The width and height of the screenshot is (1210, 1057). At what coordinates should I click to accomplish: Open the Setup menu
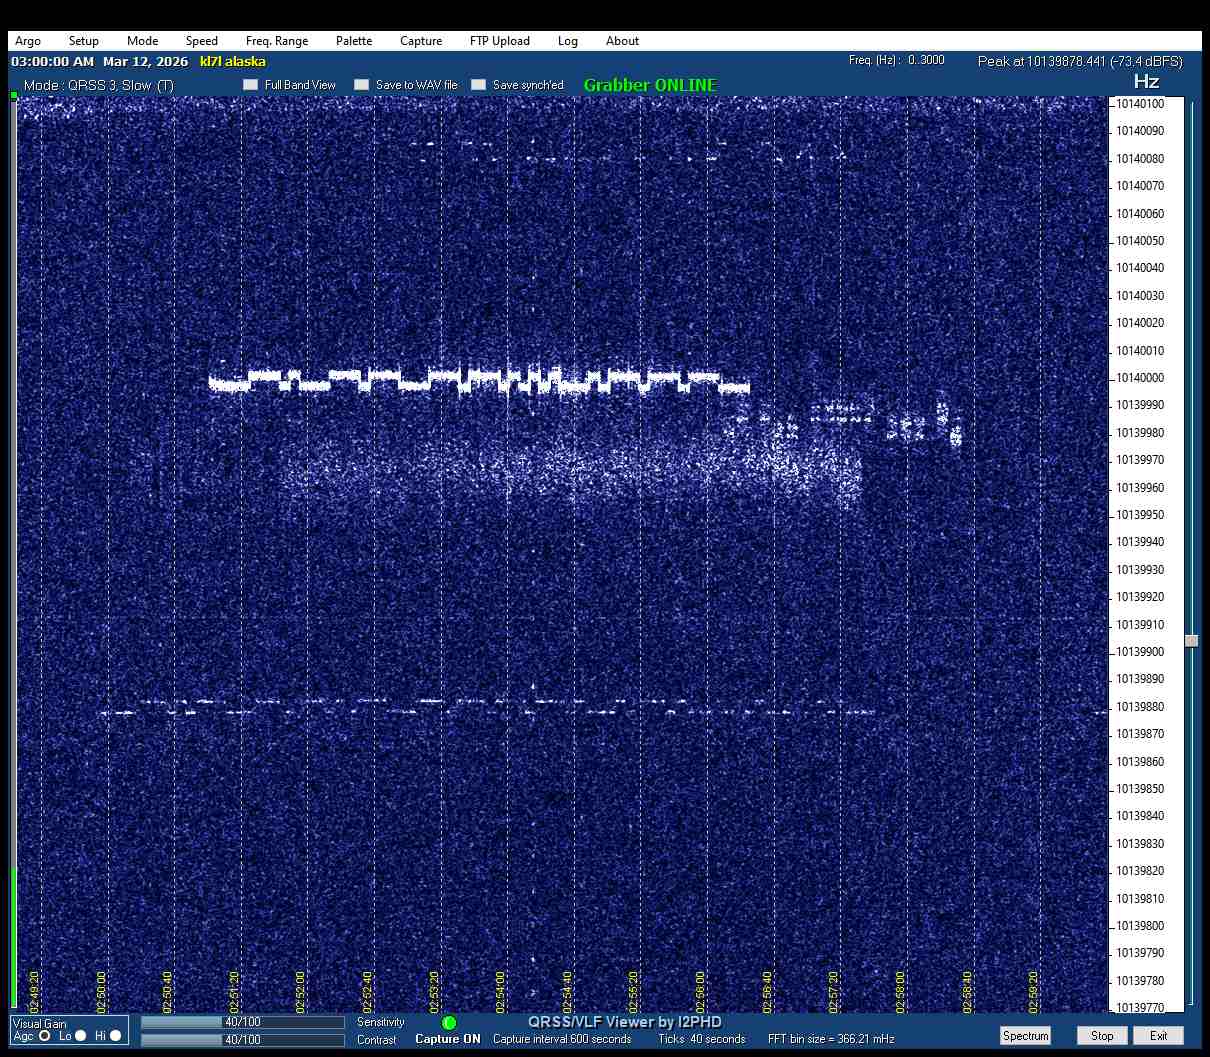(x=84, y=41)
